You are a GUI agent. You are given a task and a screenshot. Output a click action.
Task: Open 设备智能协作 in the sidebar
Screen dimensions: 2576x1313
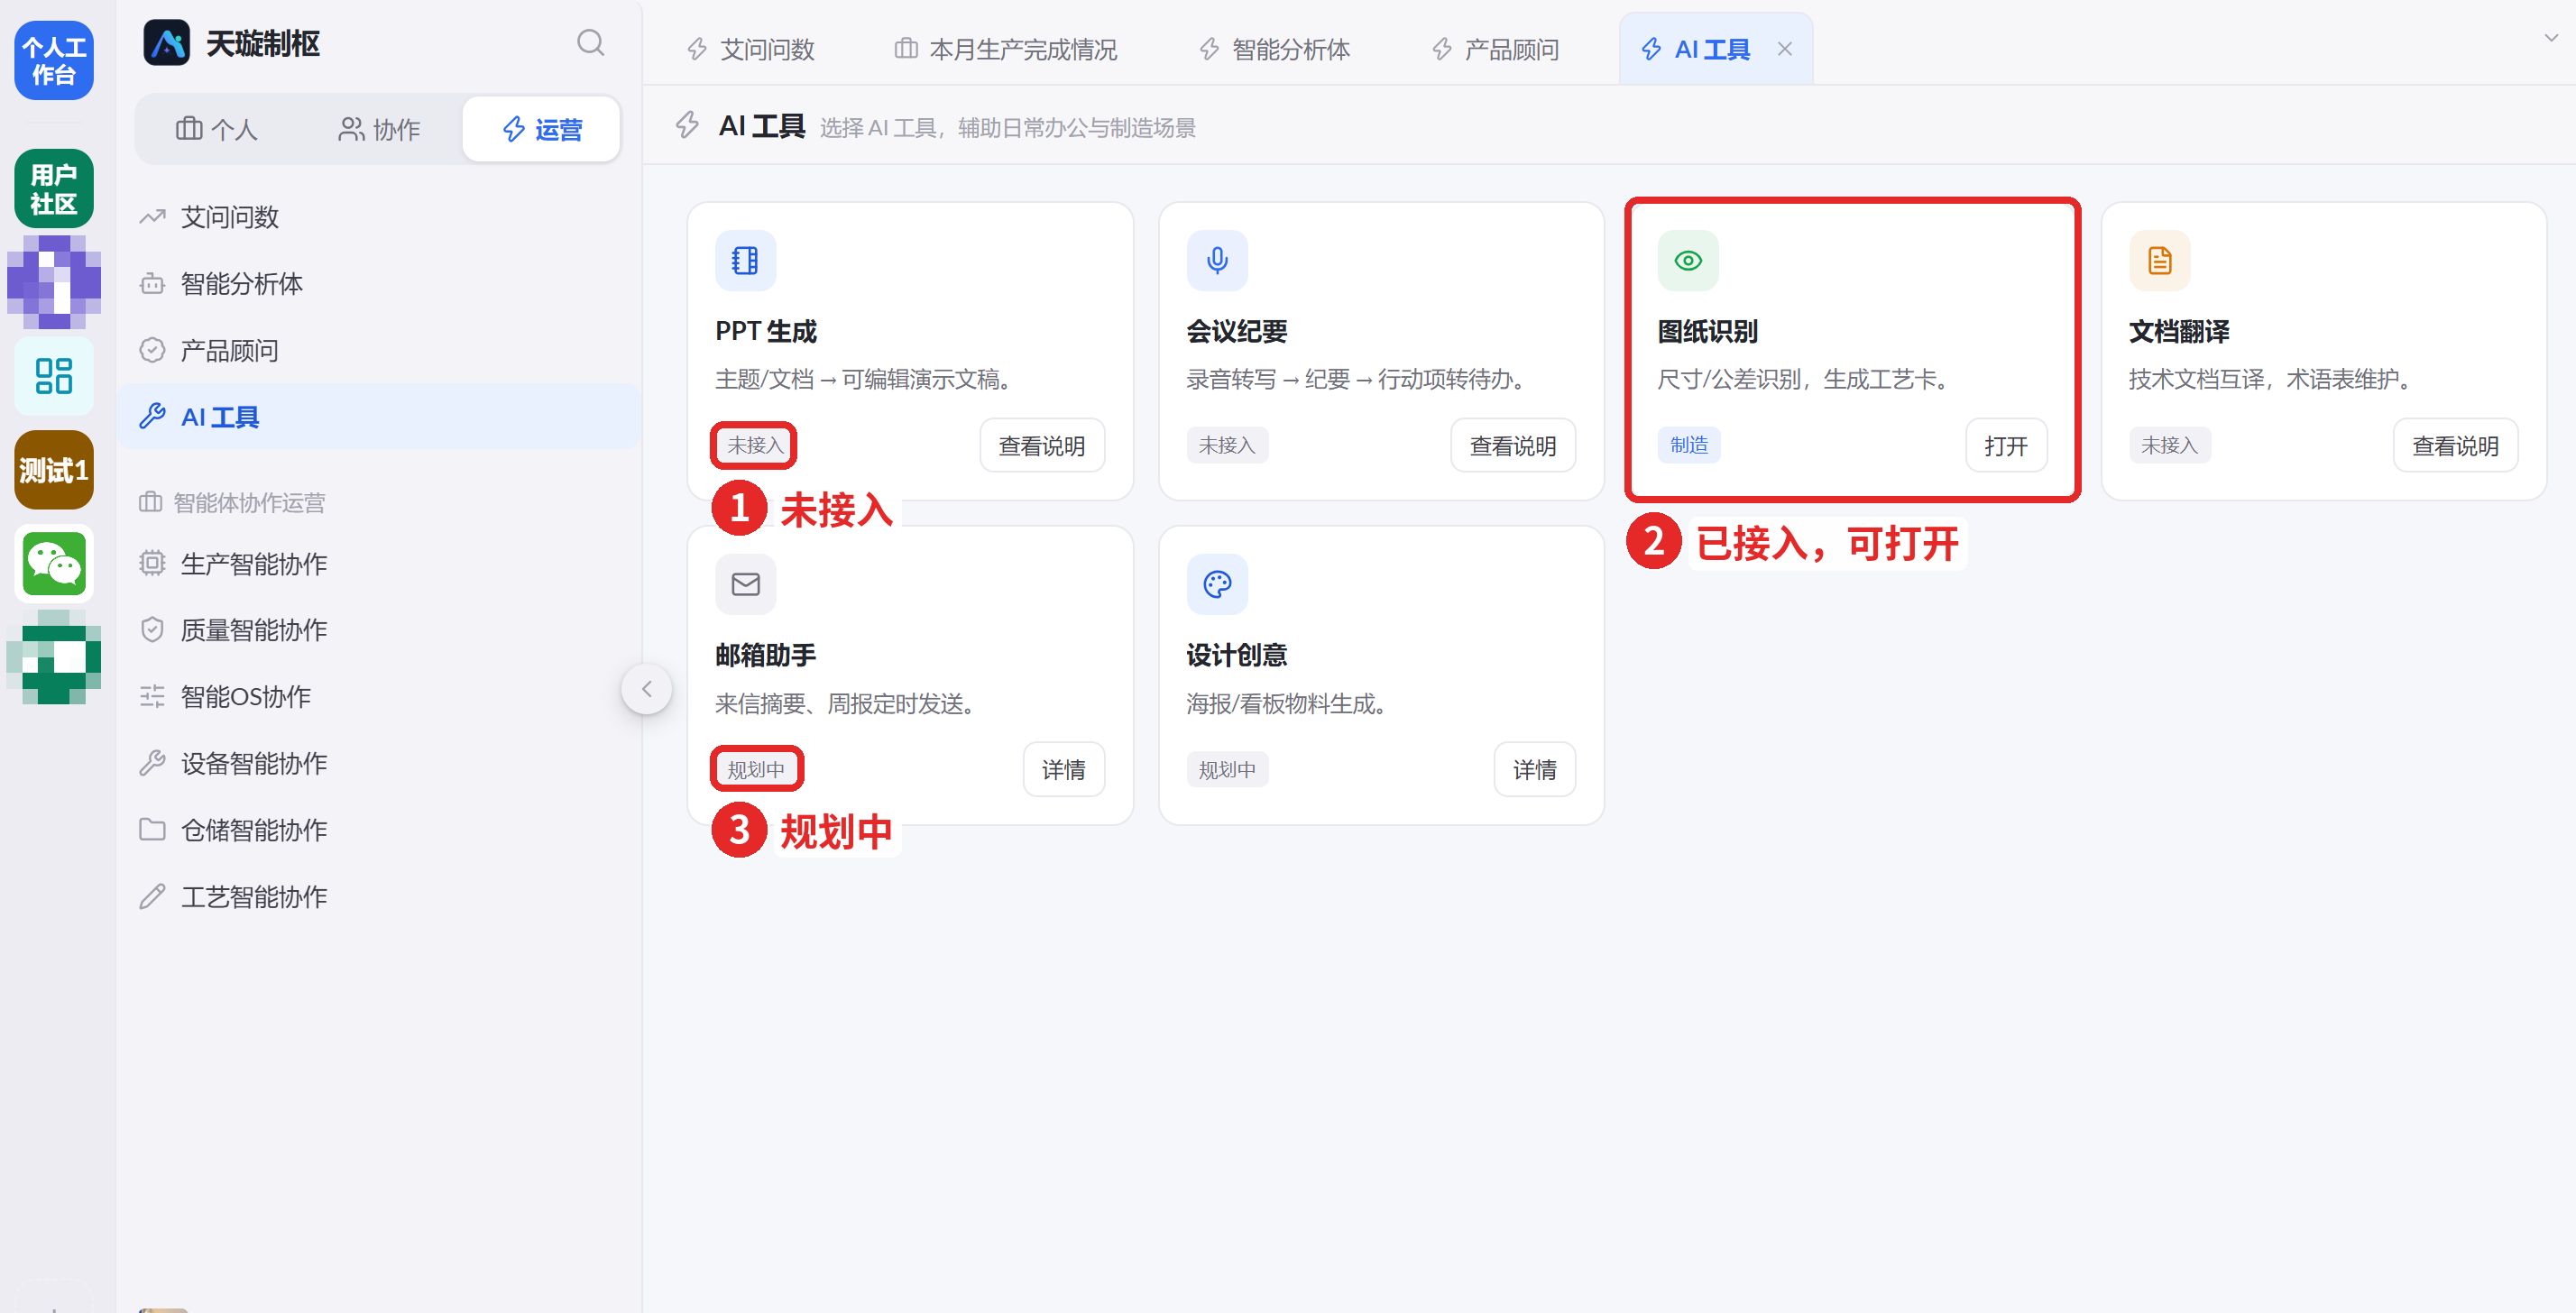pos(380,764)
